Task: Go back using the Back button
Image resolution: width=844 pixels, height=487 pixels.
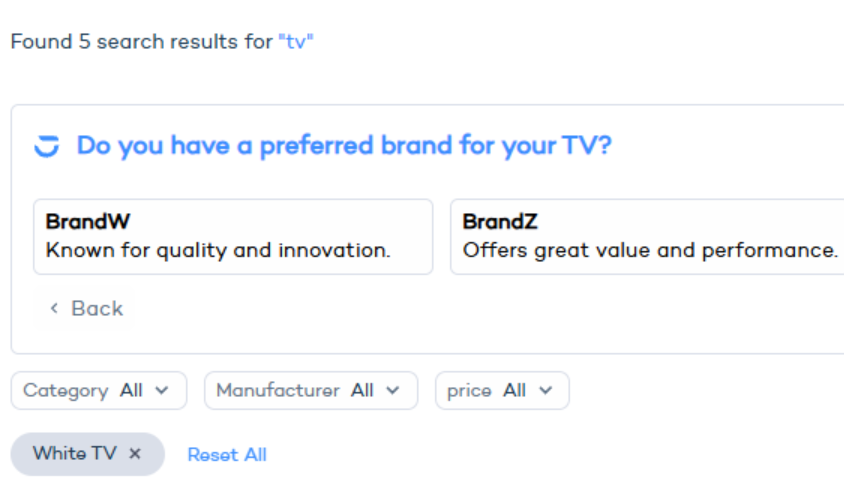Action: tap(87, 309)
